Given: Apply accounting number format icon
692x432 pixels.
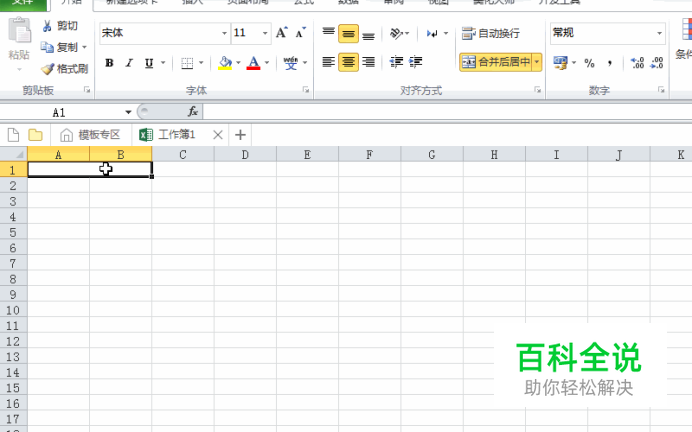Looking at the screenshot, I should [560, 63].
